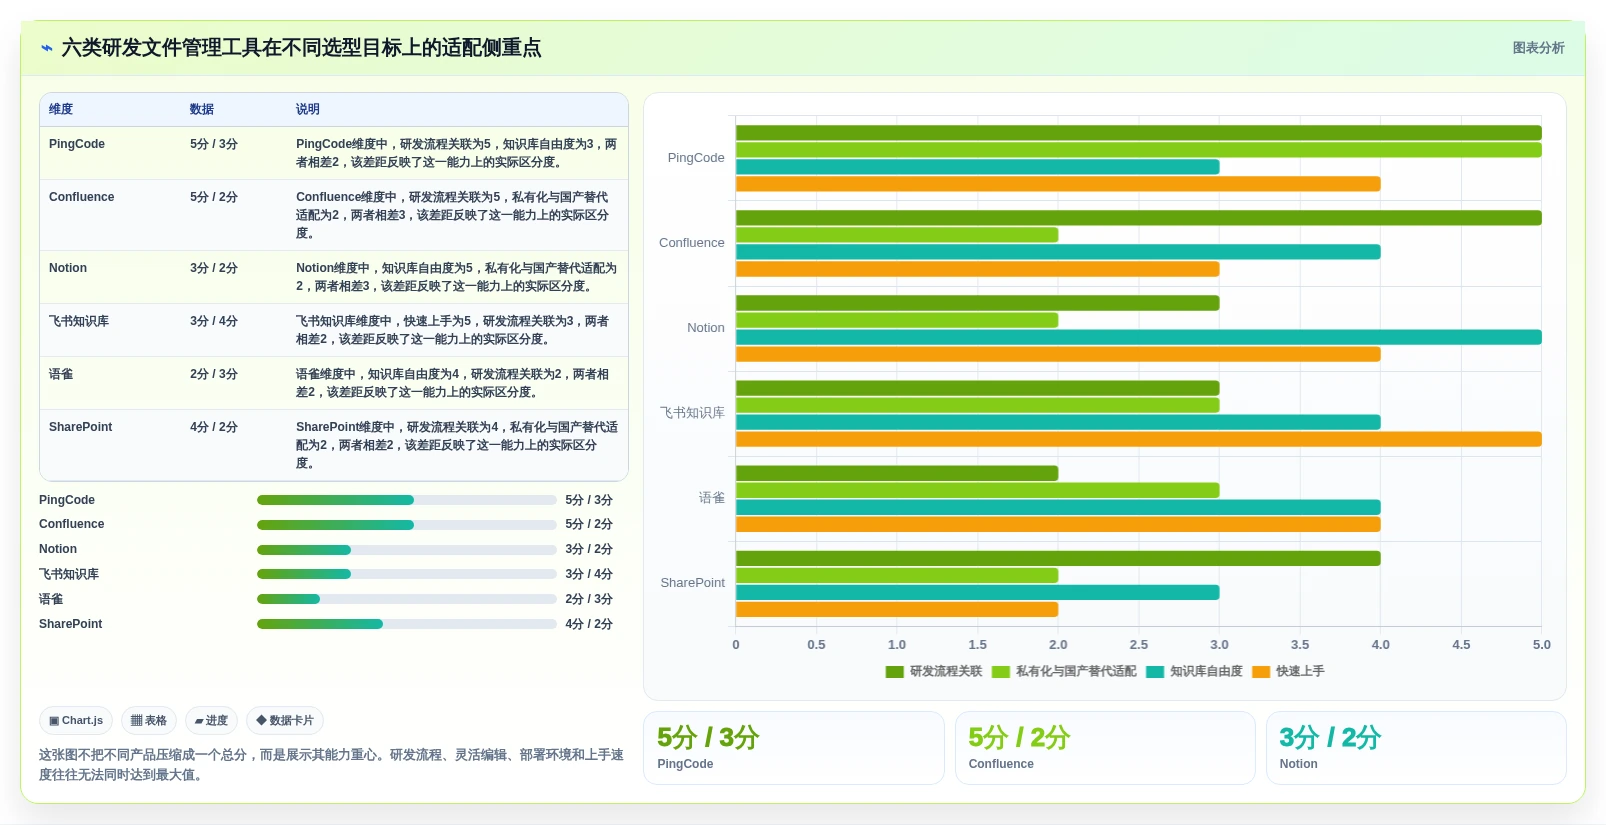This screenshot has height=825, width=1606.
Task: Click PingCode progress bar
Action: 406,500
